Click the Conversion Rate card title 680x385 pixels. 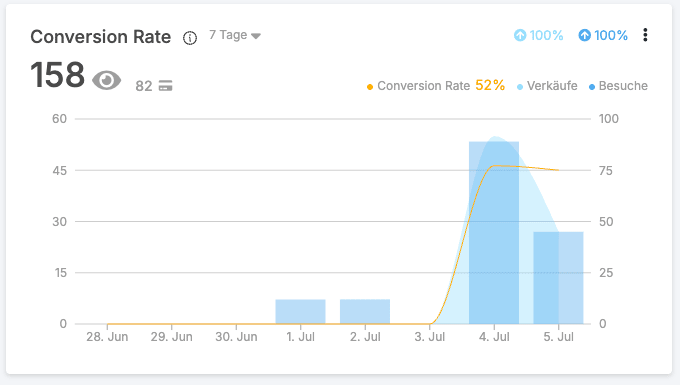click(x=101, y=37)
